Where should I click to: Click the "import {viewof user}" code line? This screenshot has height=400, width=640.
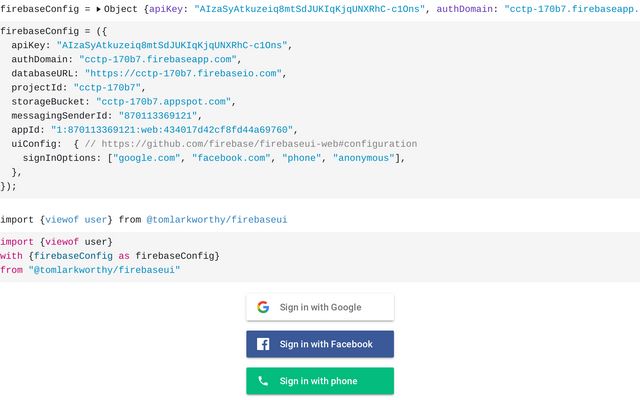[56, 242]
